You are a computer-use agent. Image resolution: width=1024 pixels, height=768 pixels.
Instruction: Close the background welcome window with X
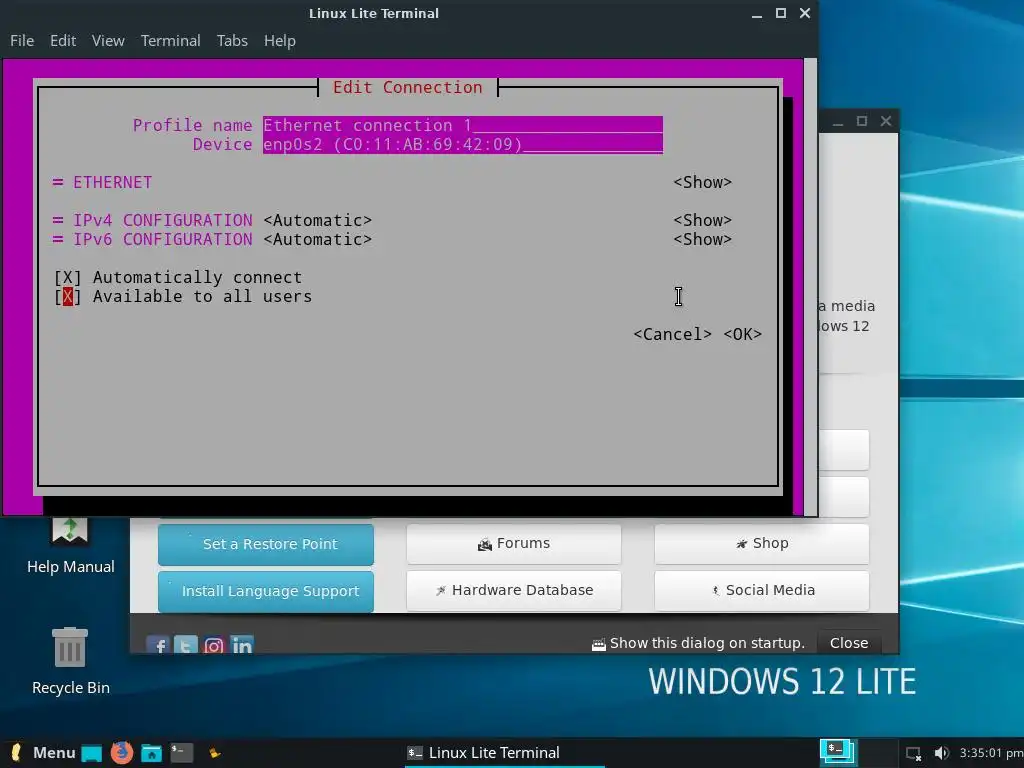pyautogui.click(x=886, y=121)
